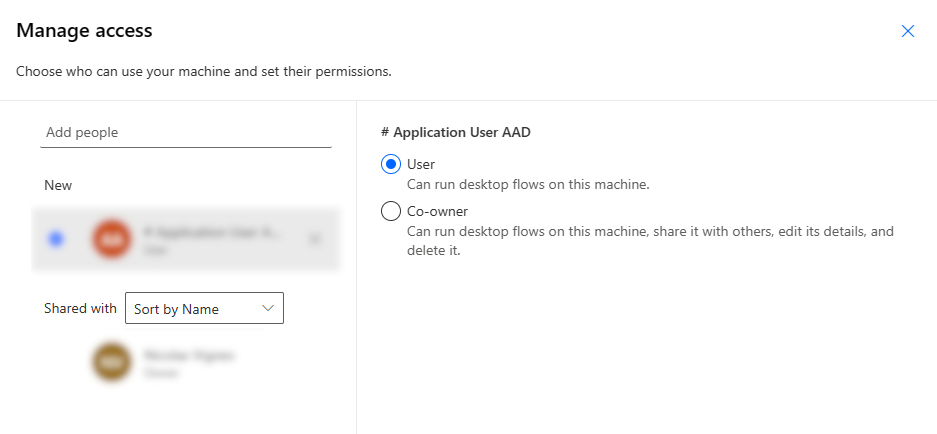Click the "# Application User AAD" heading
Image resolution: width=937 pixels, height=434 pixels.
point(455,132)
